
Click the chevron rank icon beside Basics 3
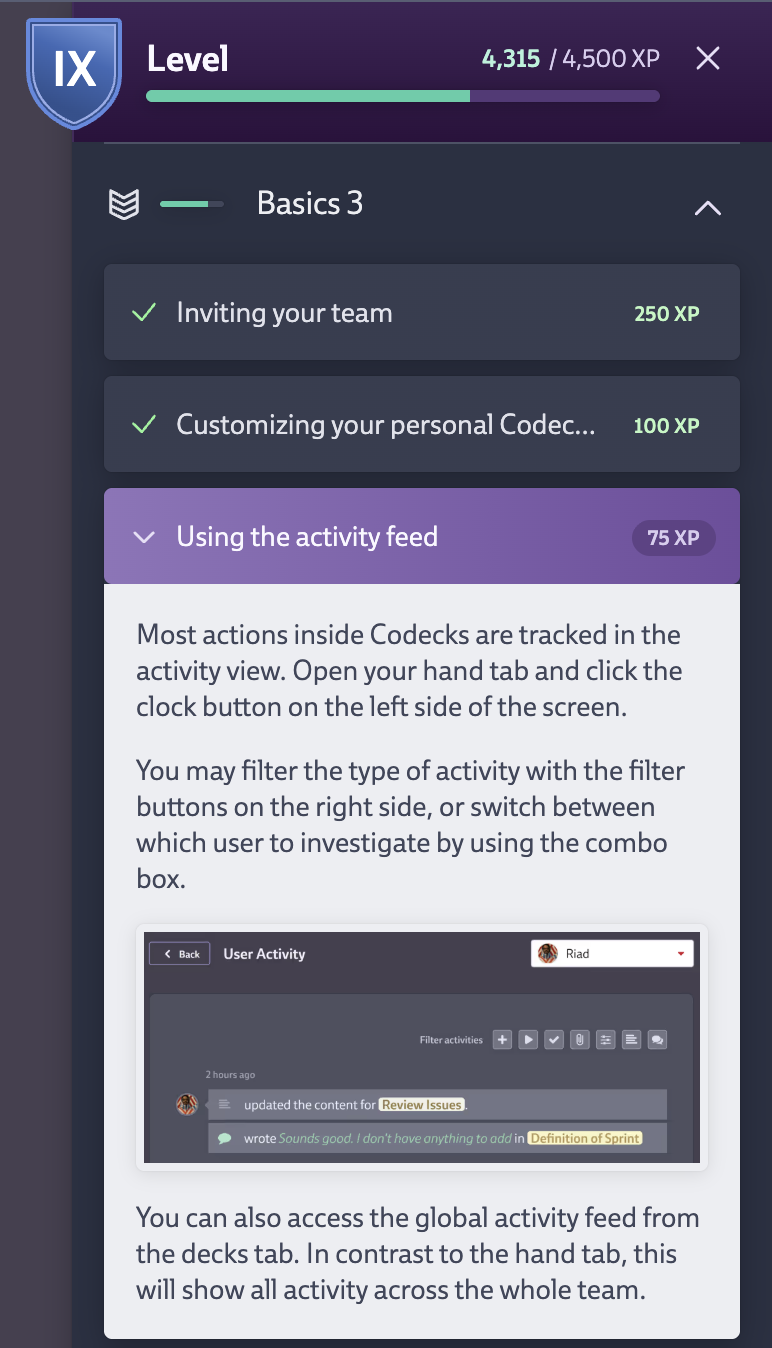click(x=122, y=203)
